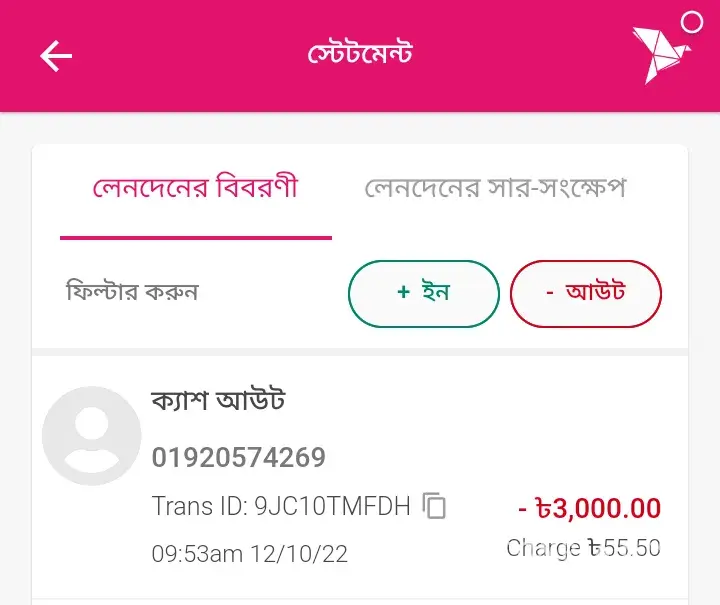Toggle the red - আউট filter
The image size is (720, 605).
585,293
